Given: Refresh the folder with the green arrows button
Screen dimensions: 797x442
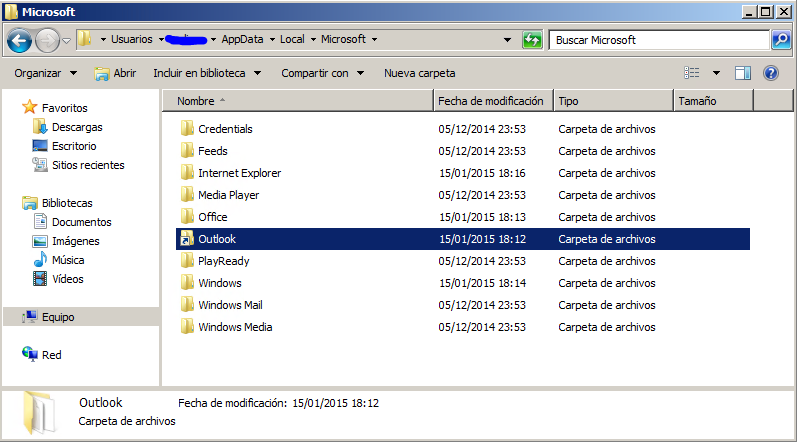Looking at the screenshot, I should 532,40.
